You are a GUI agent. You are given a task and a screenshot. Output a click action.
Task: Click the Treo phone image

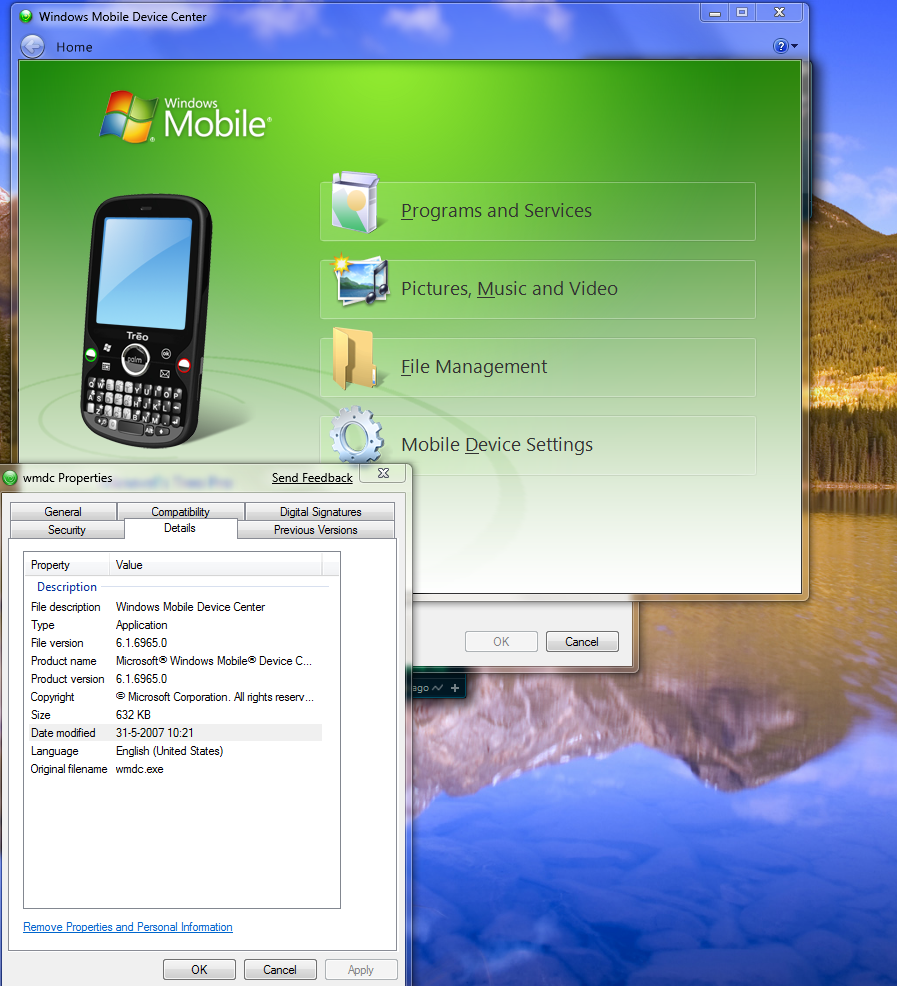coord(147,320)
